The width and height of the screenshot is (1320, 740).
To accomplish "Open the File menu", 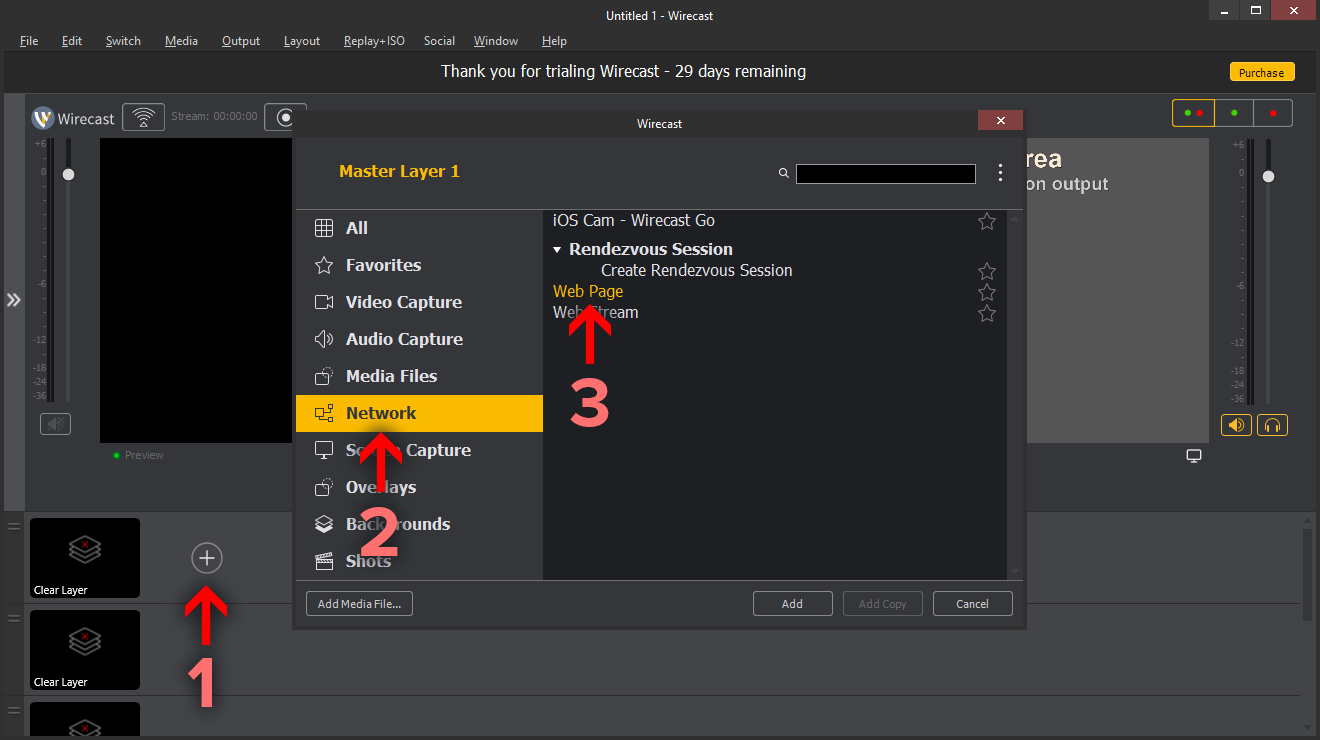I will tap(29, 41).
